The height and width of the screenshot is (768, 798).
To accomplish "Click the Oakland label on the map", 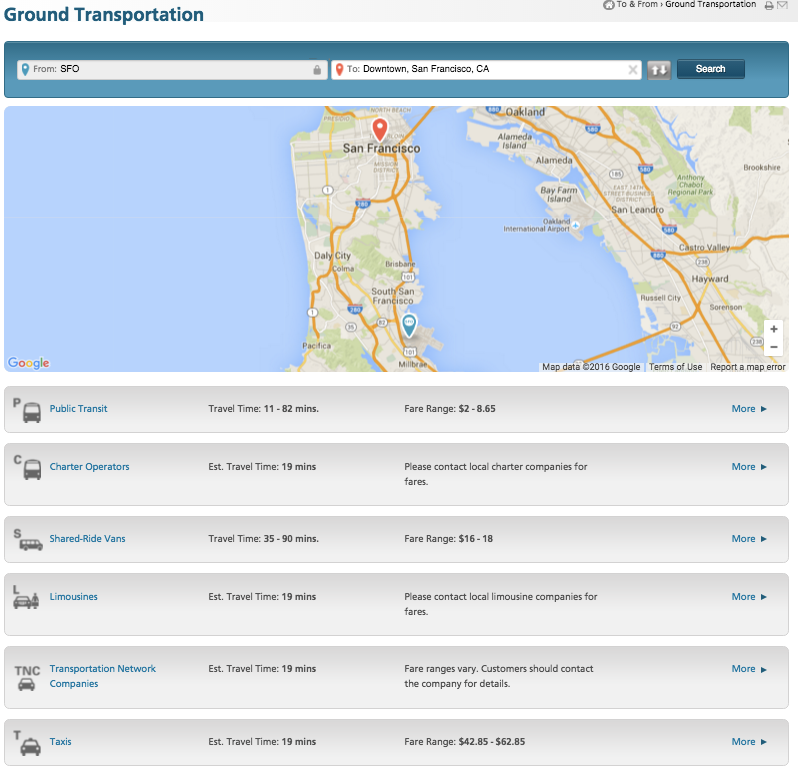I will [525, 112].
